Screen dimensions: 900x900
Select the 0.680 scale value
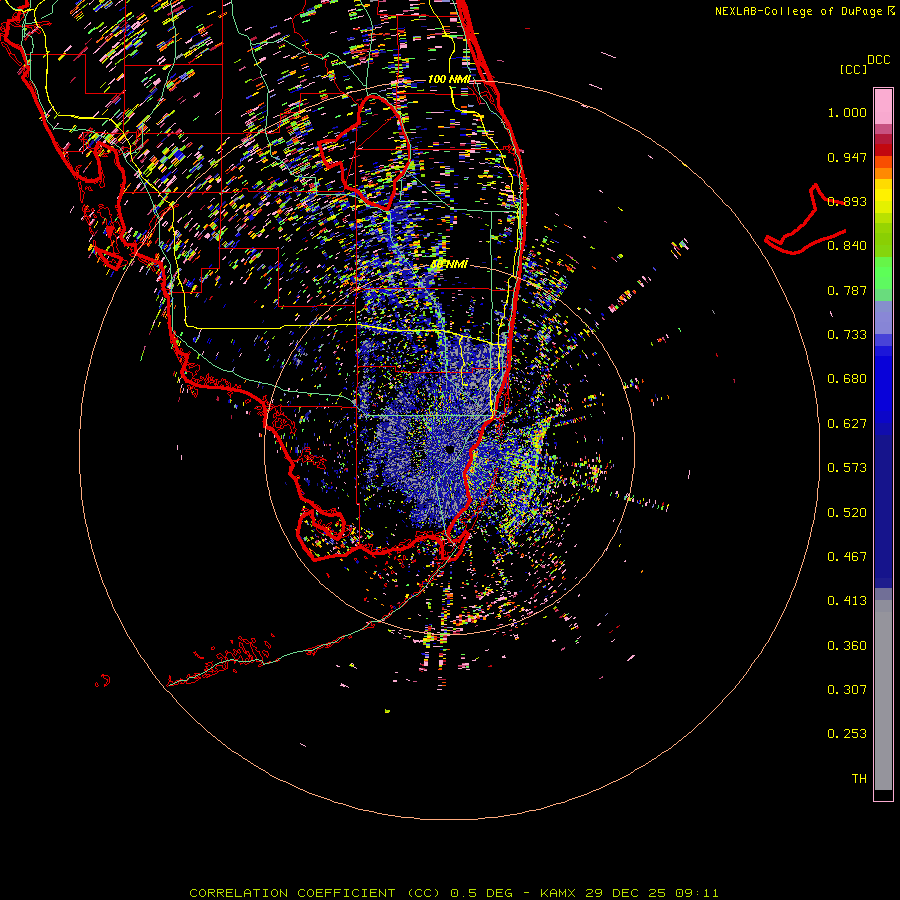847,379
